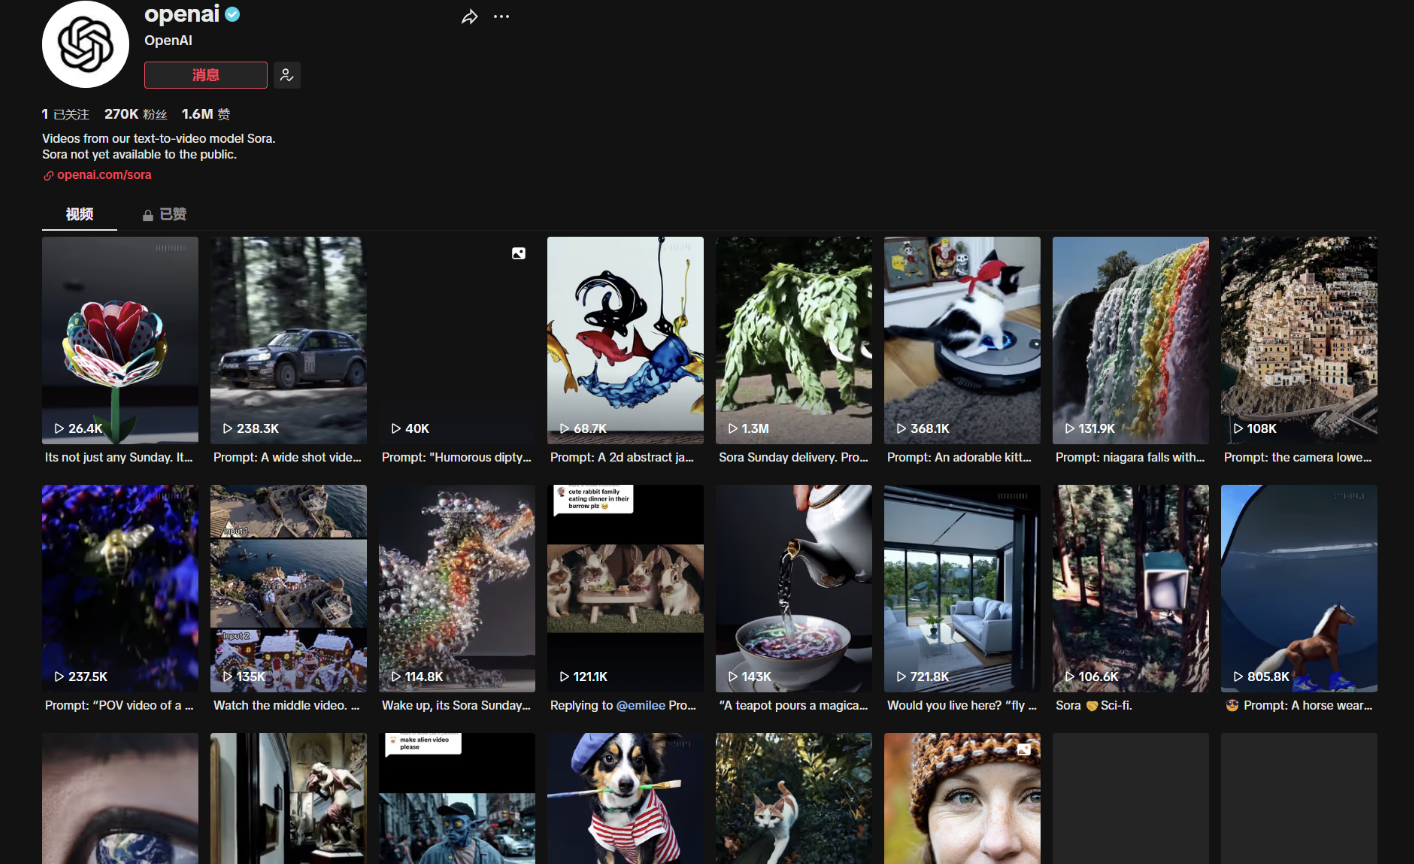Click the @emilee mention link
The height and width of the screenshot is (864, 1414).
point(641,705)
